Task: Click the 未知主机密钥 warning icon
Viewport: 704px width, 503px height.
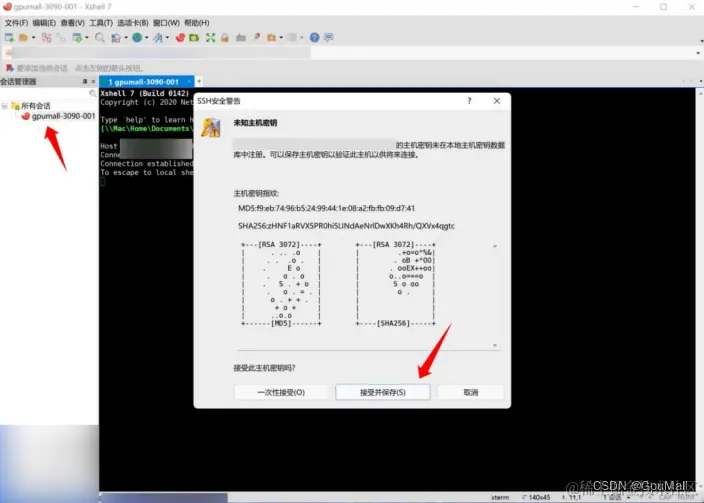Action: [x=211, y=128]
